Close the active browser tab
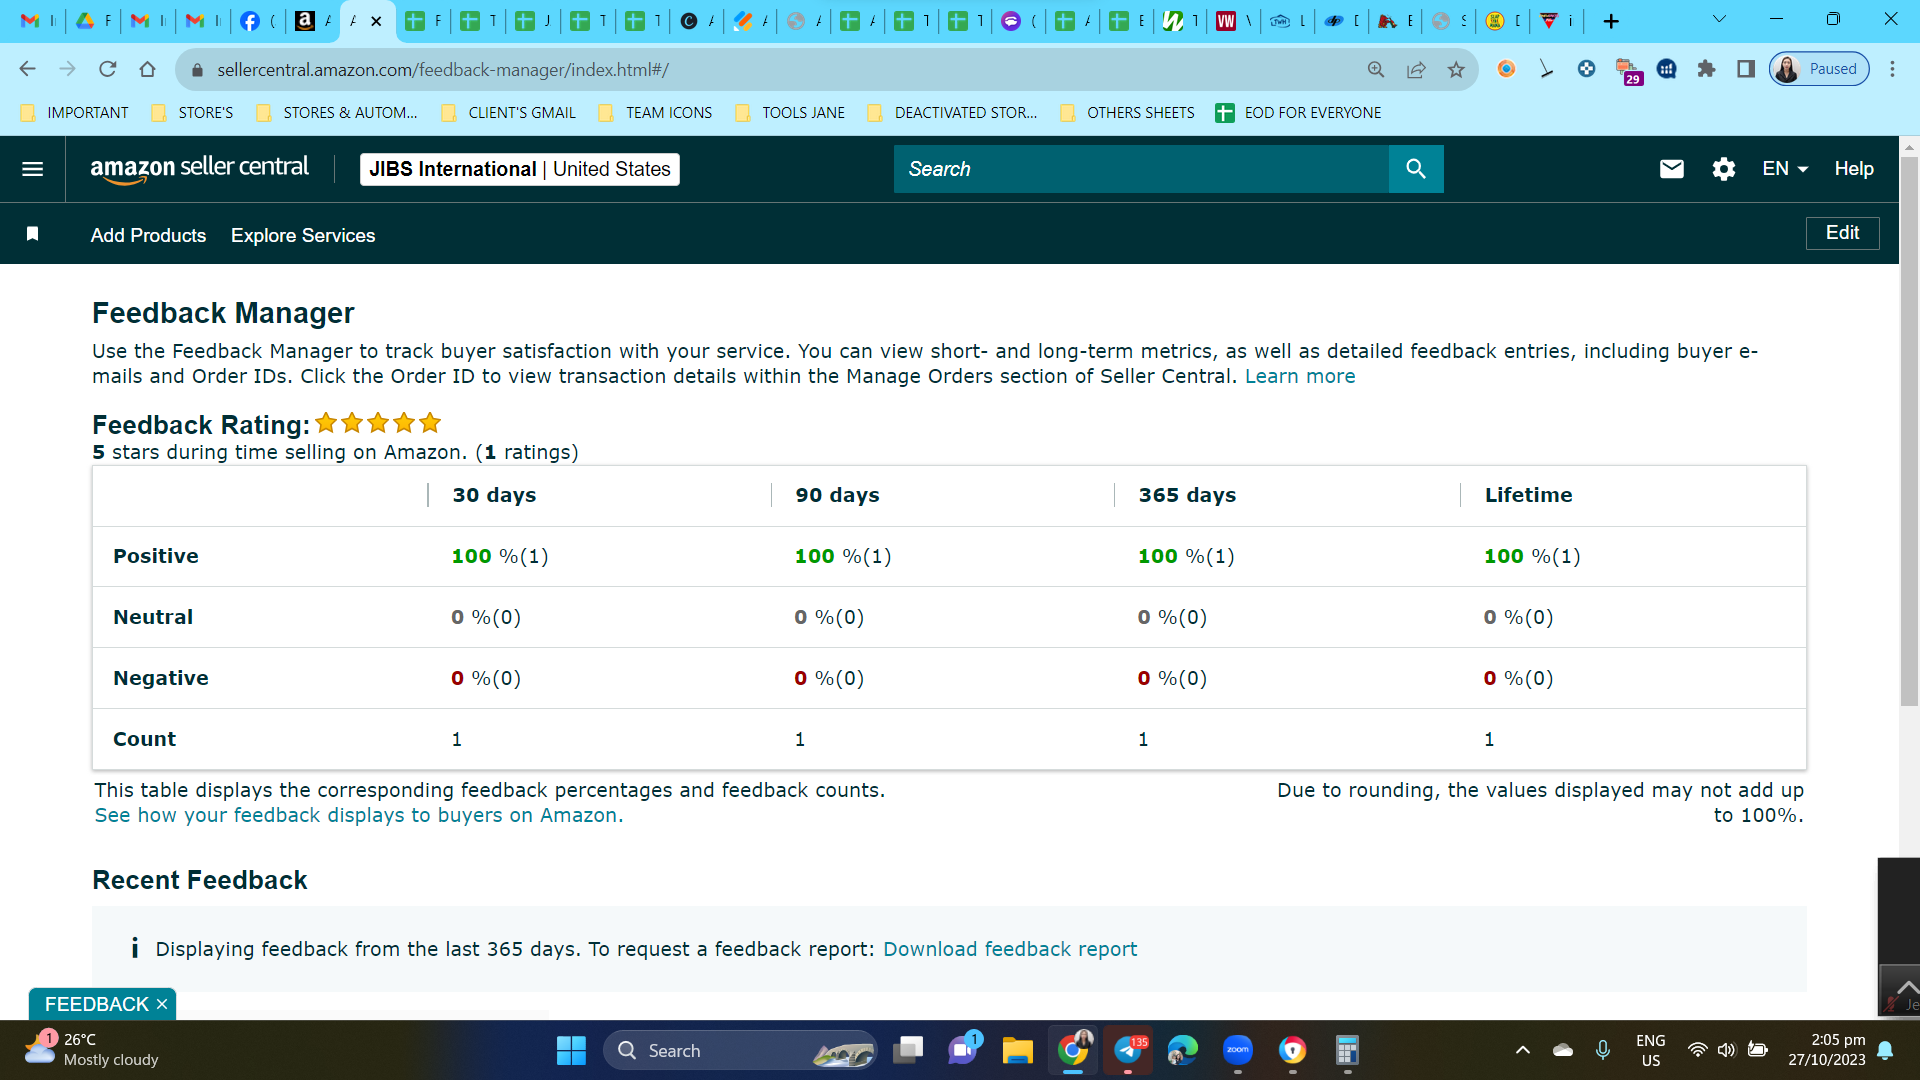This screenshot has height=1080, width=1920. (376, 21)
